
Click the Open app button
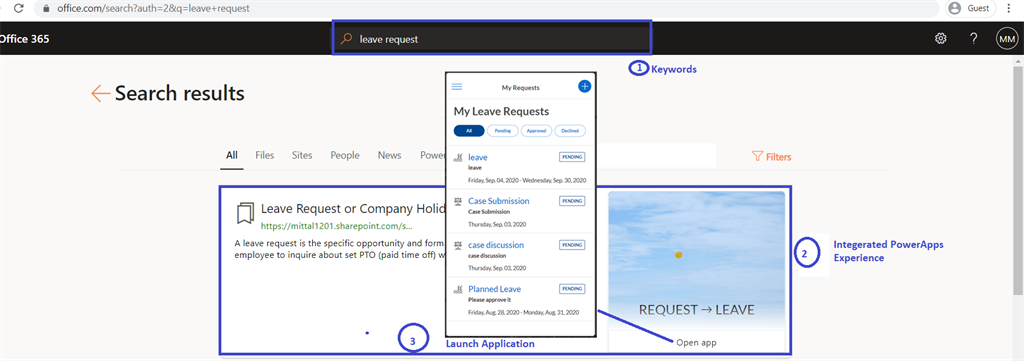(696, 342)
